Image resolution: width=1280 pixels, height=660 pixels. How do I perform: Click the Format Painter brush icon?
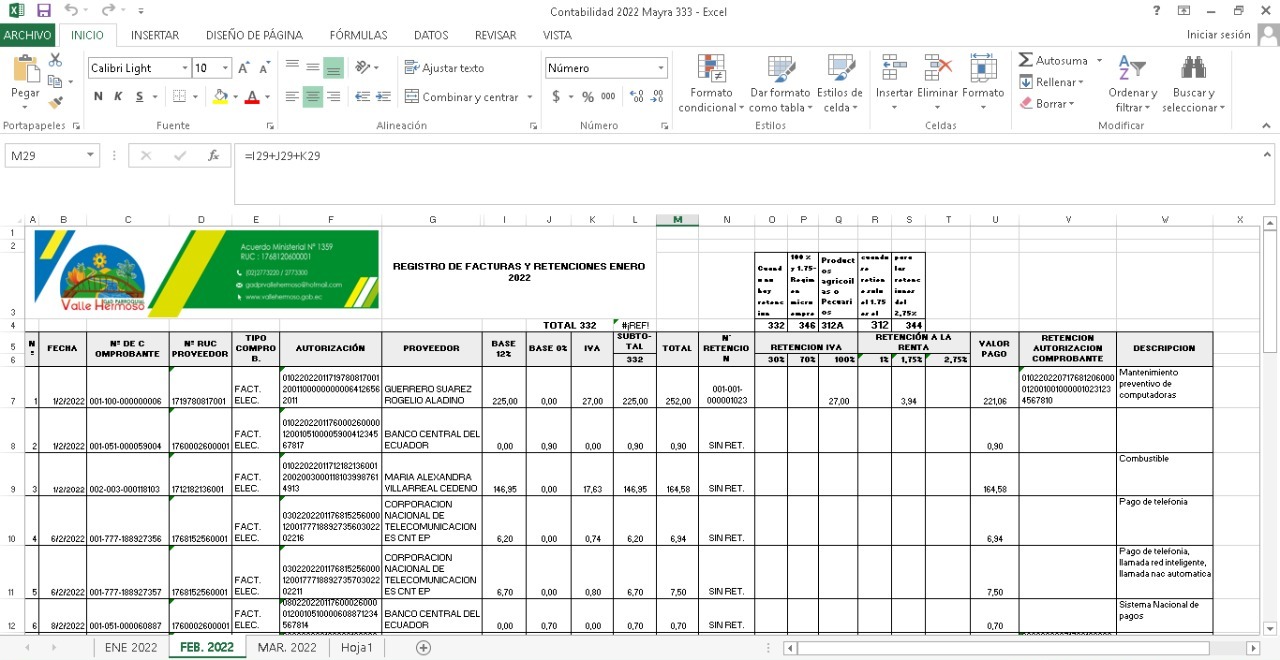tap(56, 101)
